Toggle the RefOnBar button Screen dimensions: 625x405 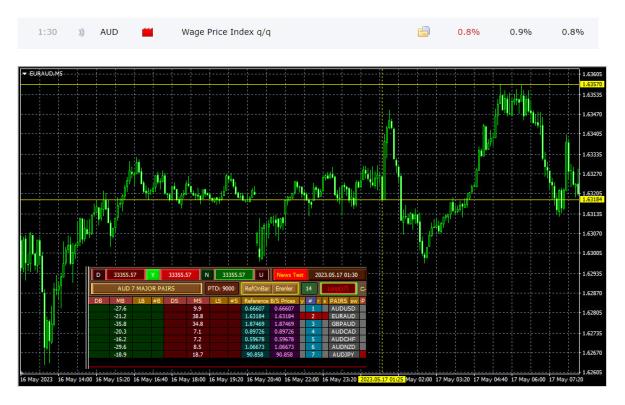[x=257, y=288]
